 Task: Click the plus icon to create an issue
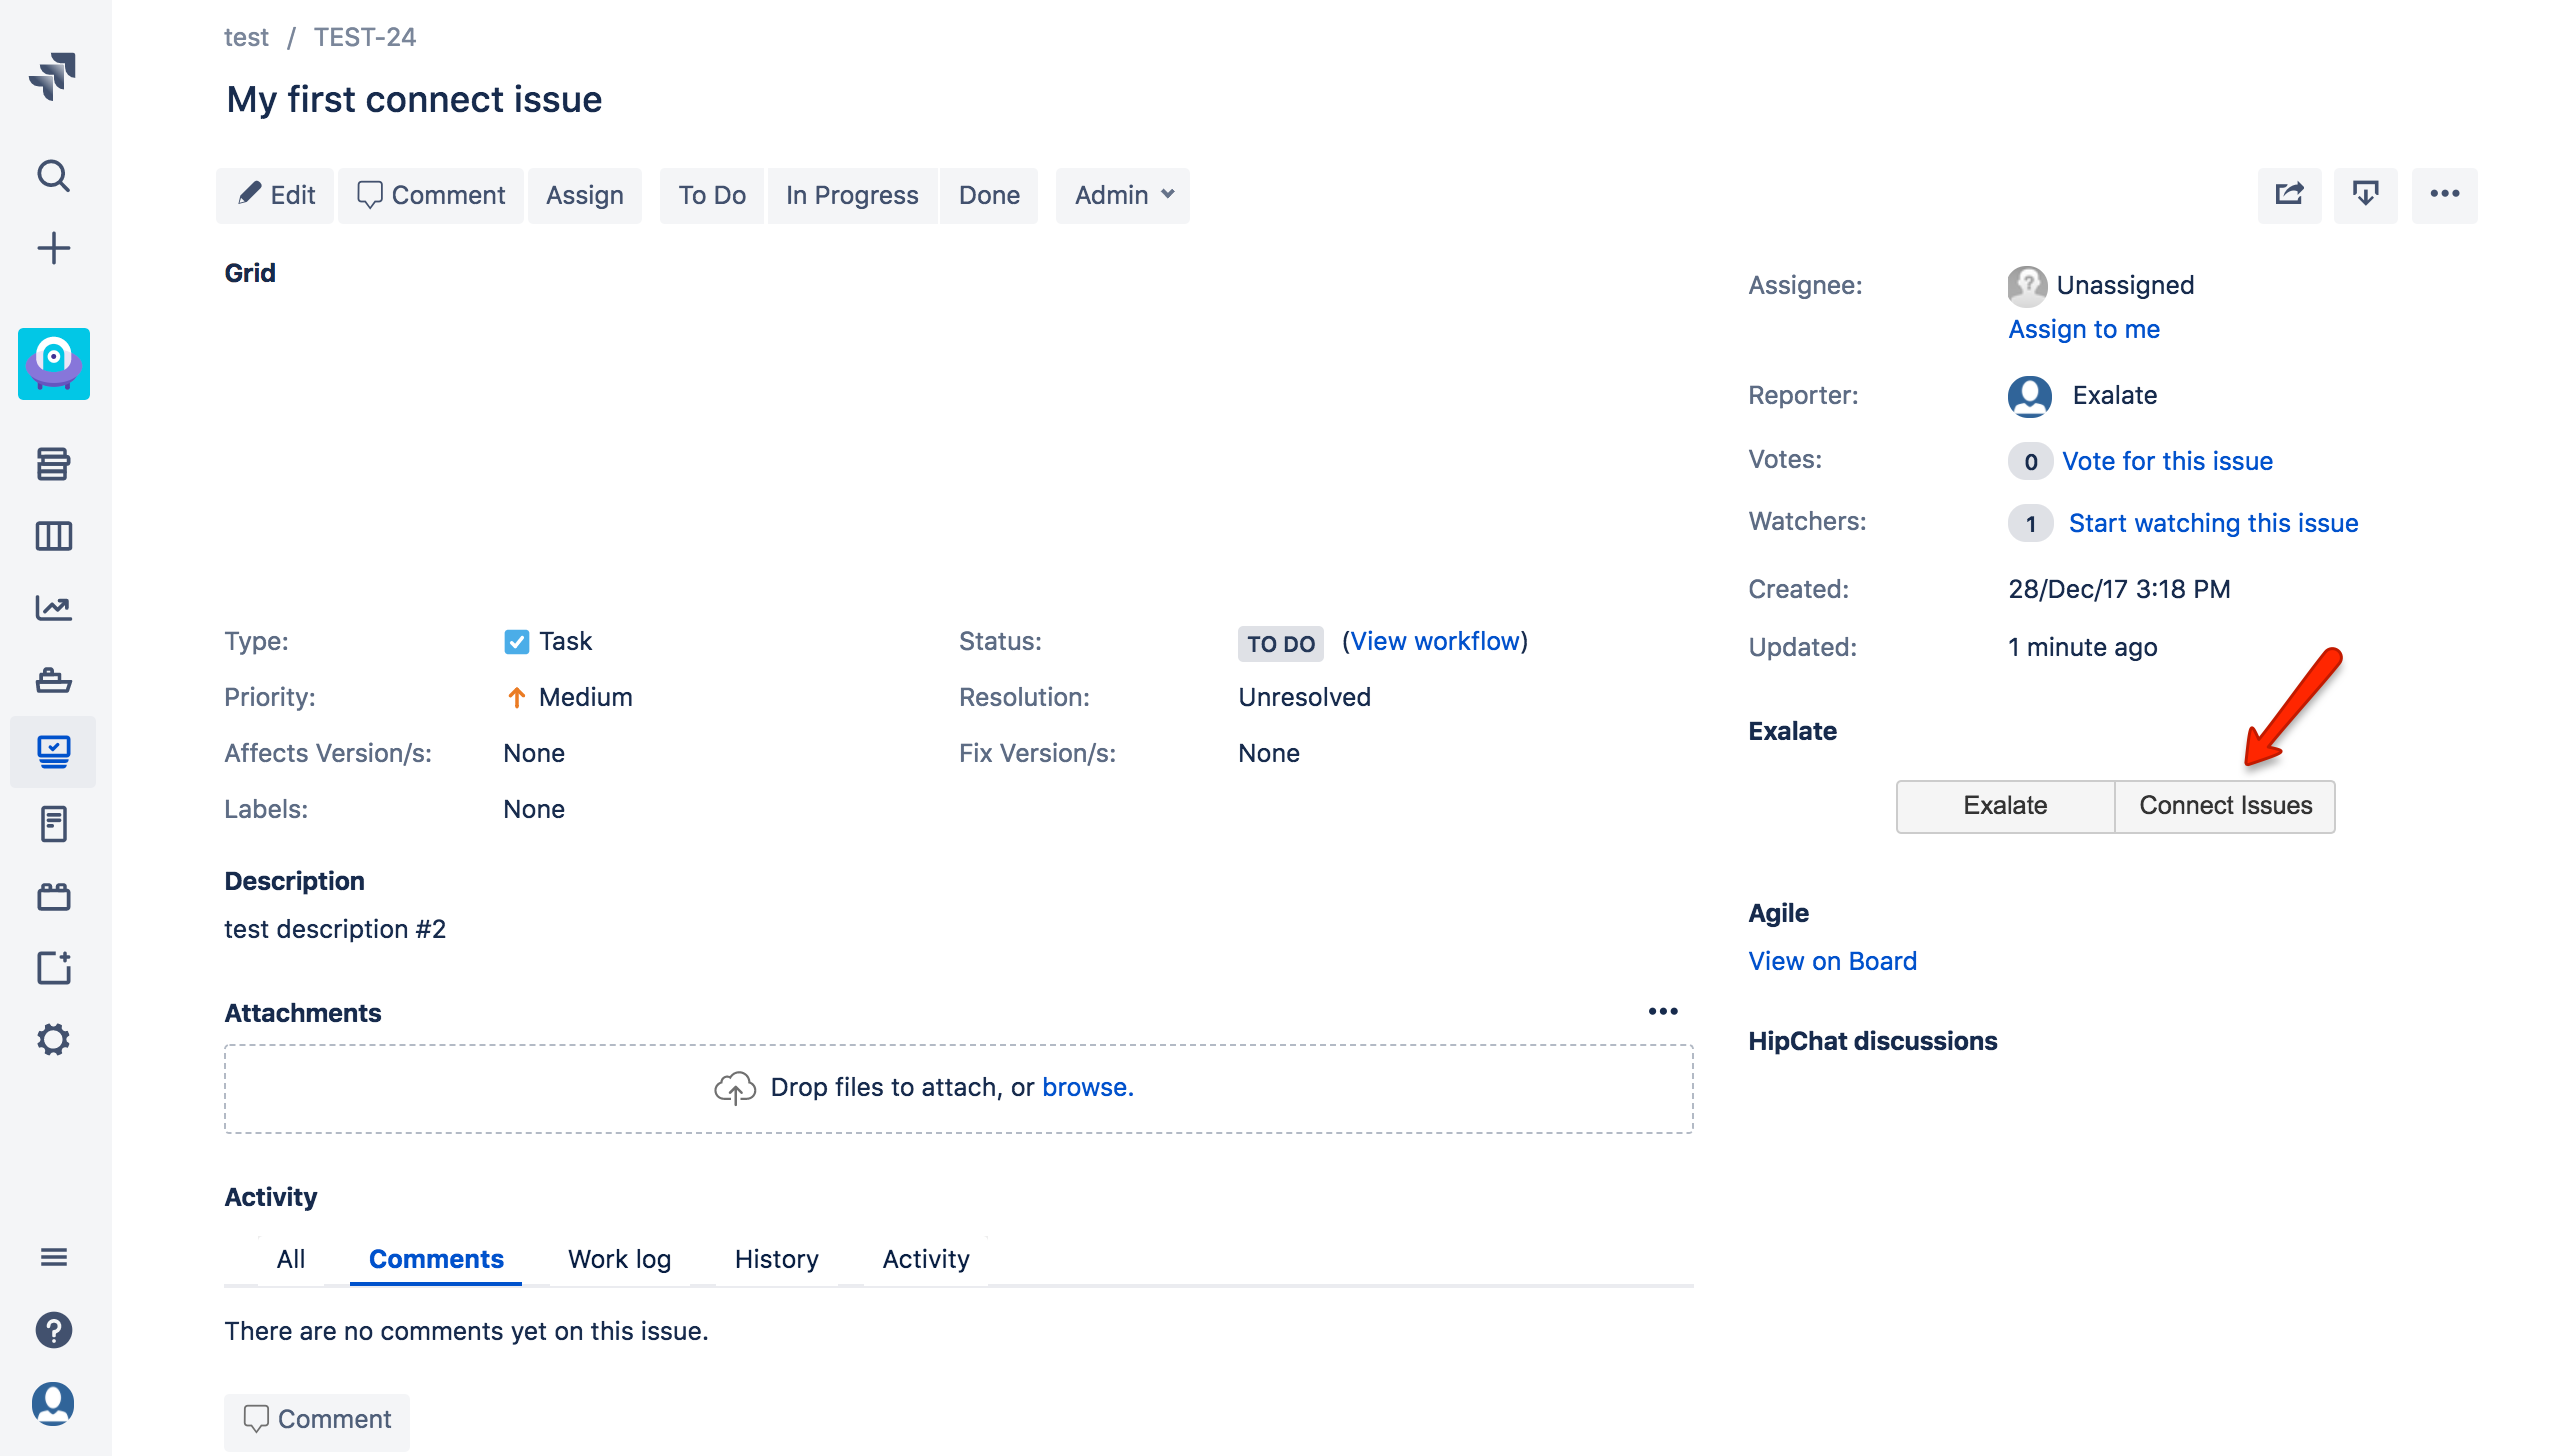(x=53, y=247)
